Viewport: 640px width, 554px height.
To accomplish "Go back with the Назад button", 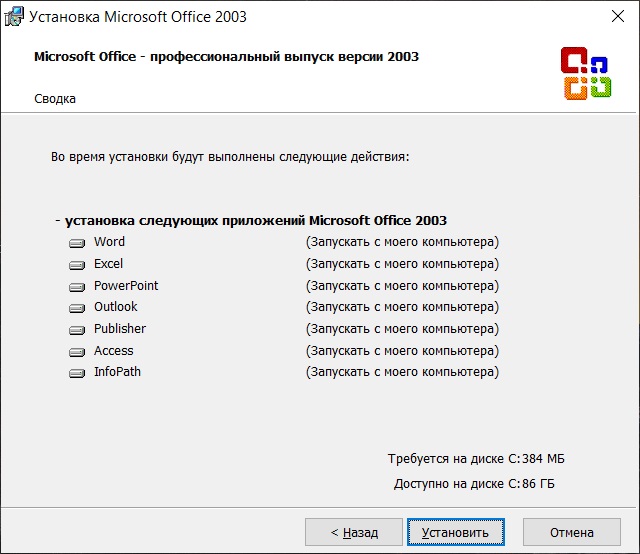I will (354, 532).
